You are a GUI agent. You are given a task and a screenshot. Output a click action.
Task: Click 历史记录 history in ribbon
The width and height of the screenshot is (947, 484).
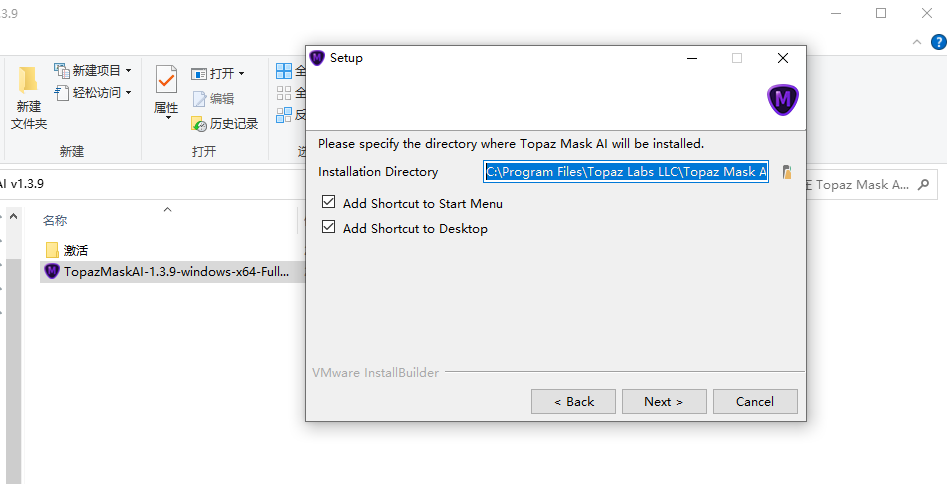225,124
